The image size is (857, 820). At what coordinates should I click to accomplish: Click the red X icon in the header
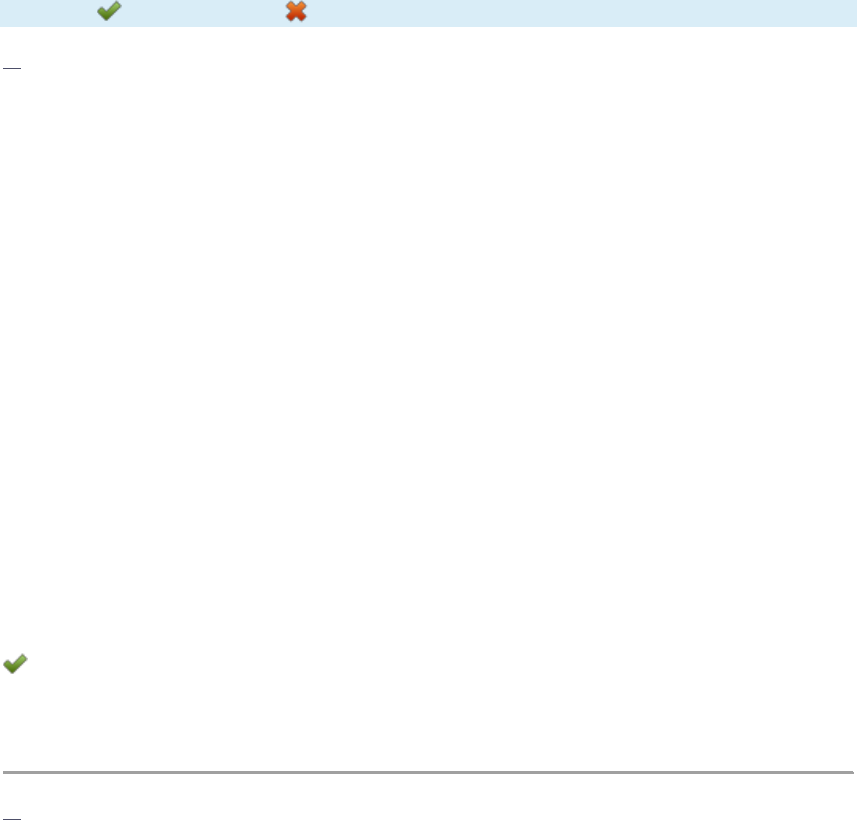coord(296,11)
